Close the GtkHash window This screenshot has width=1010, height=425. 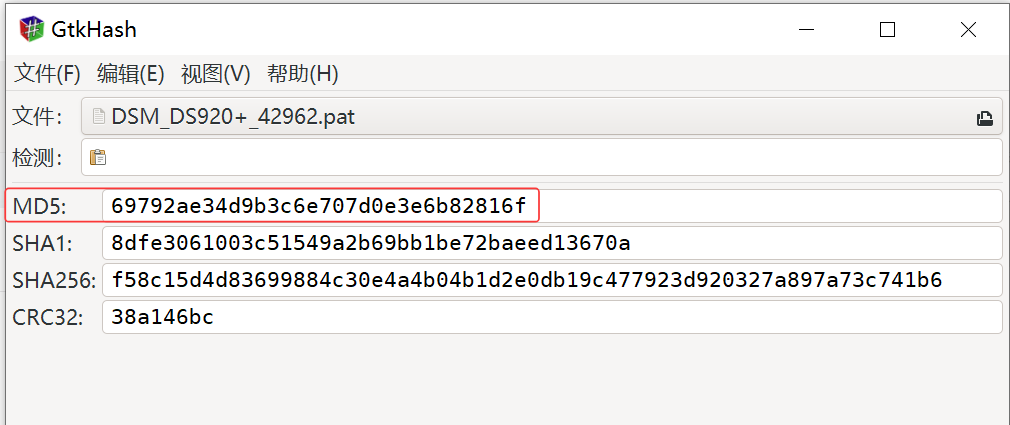(968, 30)
